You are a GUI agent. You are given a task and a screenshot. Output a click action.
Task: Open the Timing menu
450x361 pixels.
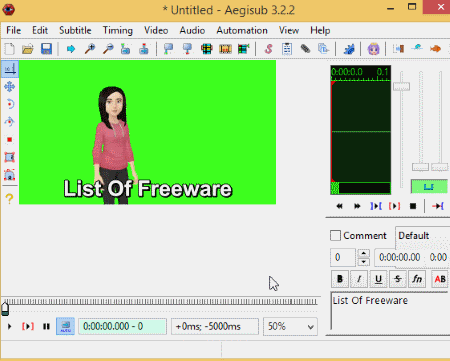(x=117, y=30)
